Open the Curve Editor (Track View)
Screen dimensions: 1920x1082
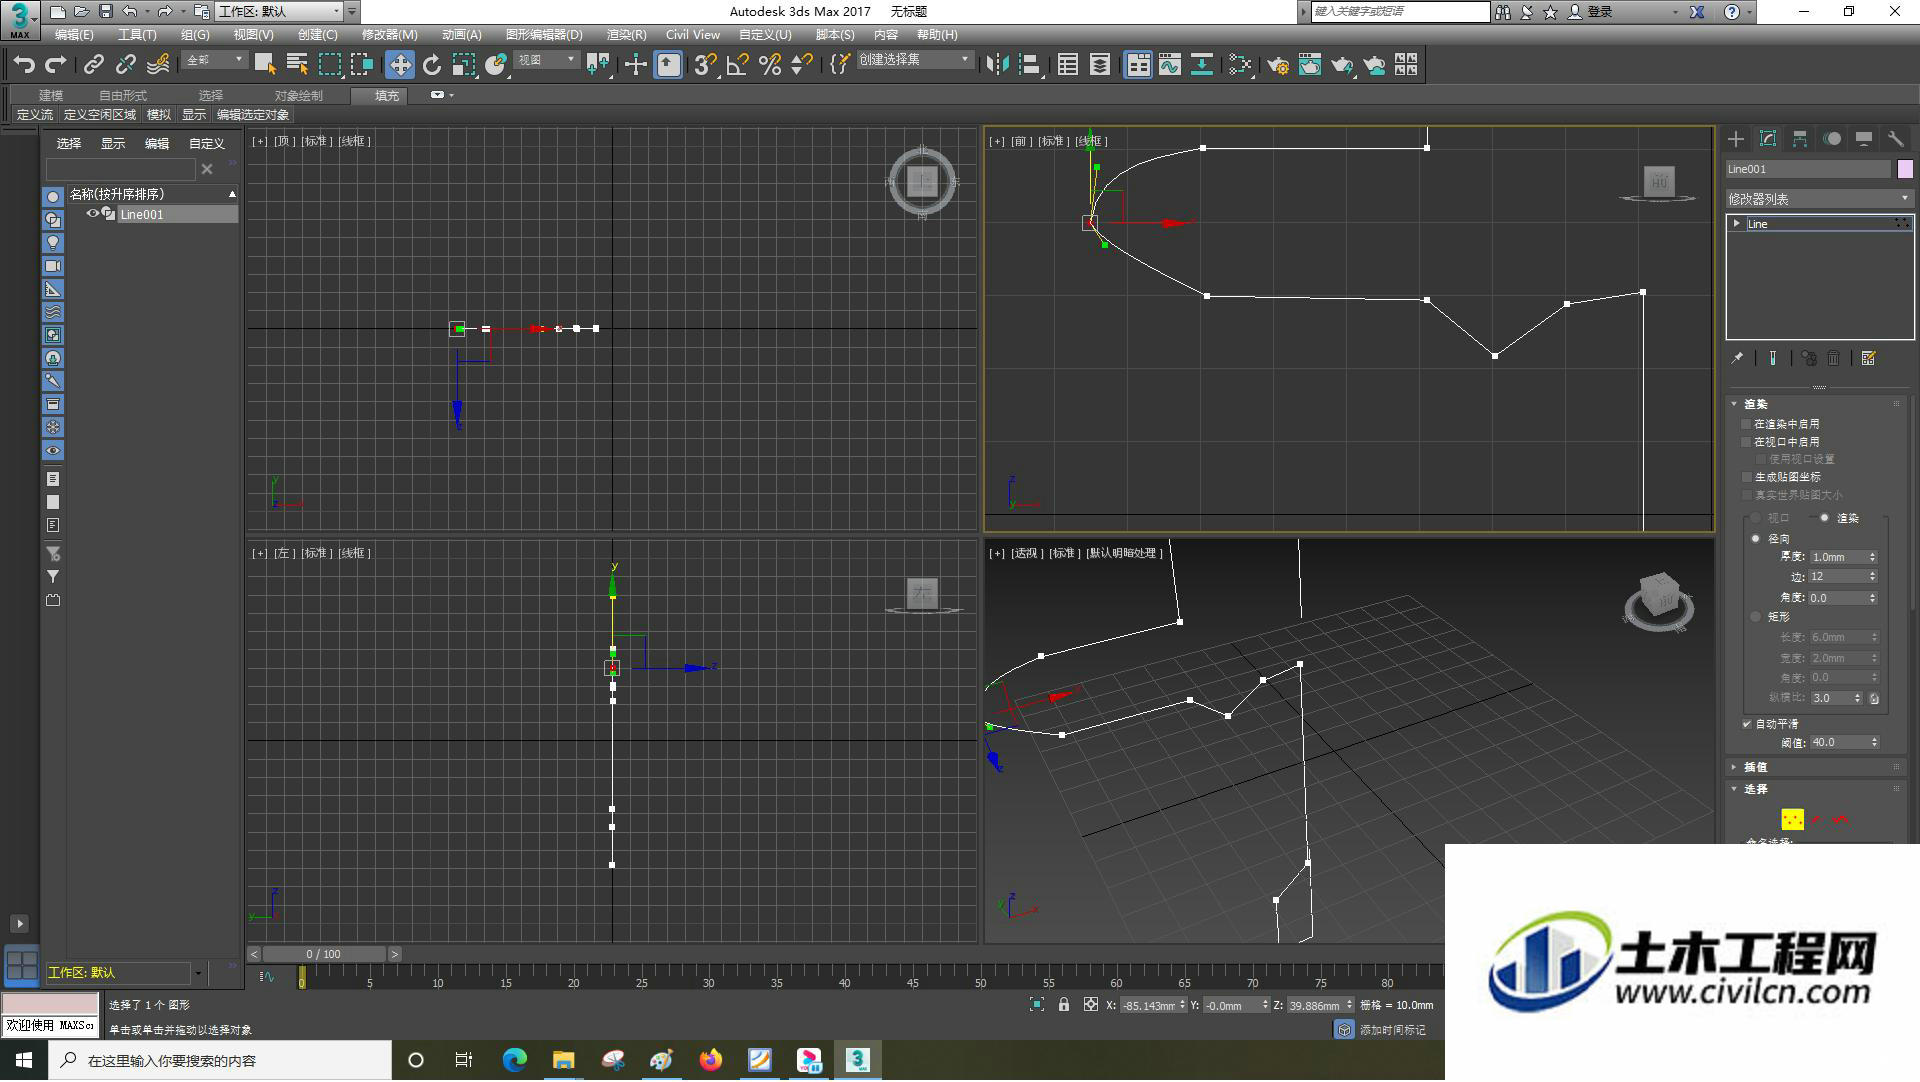(x=1170, y=65)
